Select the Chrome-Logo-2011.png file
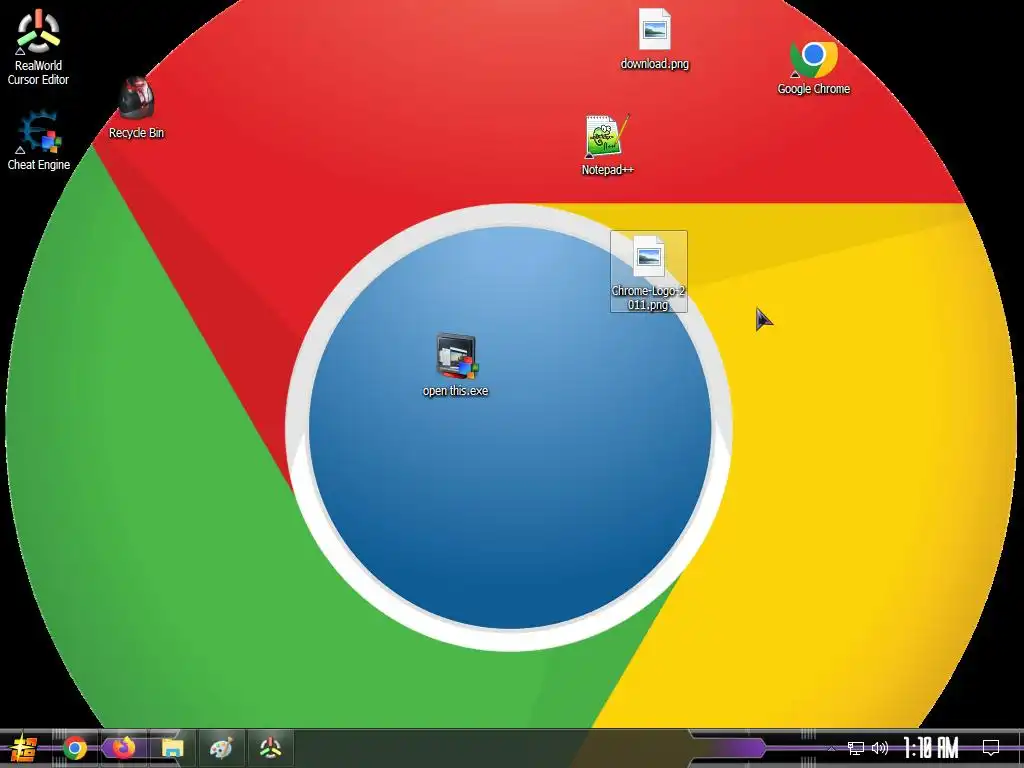 click(648, 272)
